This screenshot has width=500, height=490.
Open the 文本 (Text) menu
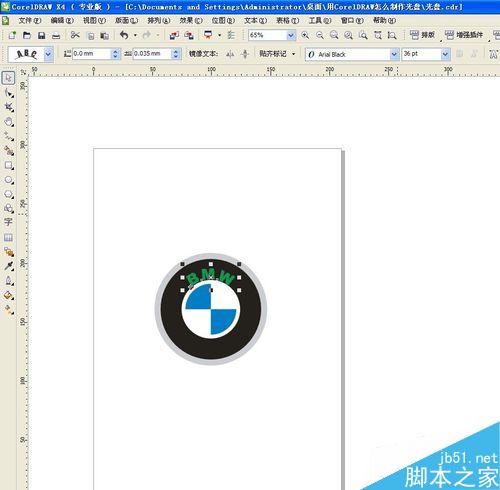pos(255,21)
